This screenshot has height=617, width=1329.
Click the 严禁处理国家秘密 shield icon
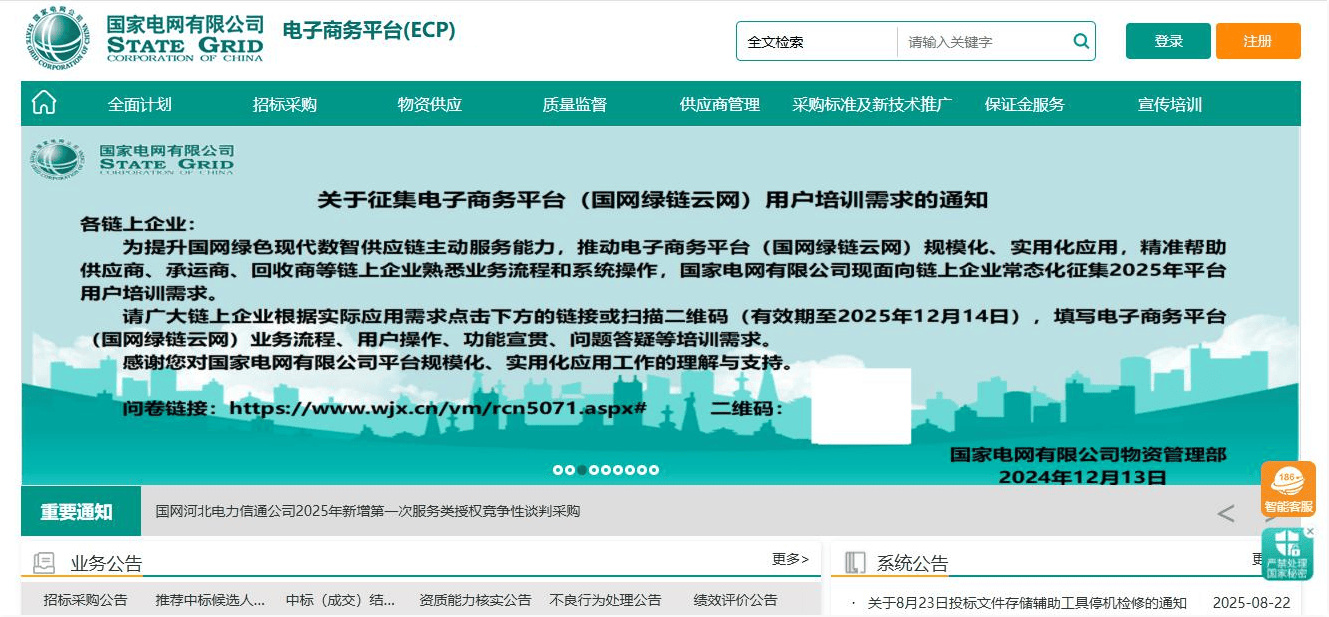tap(1286, 553)
